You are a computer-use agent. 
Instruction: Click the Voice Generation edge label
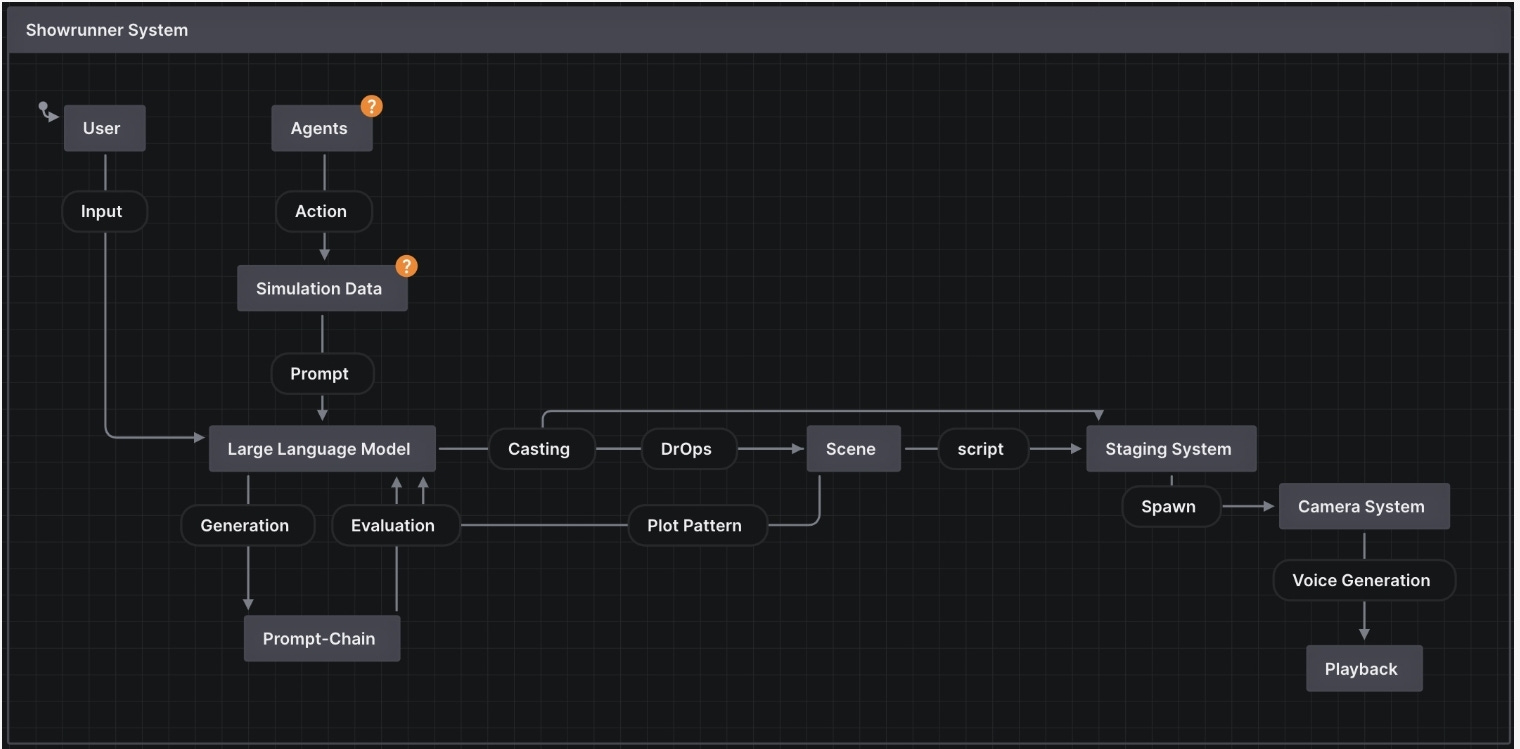pos(1363,580)
